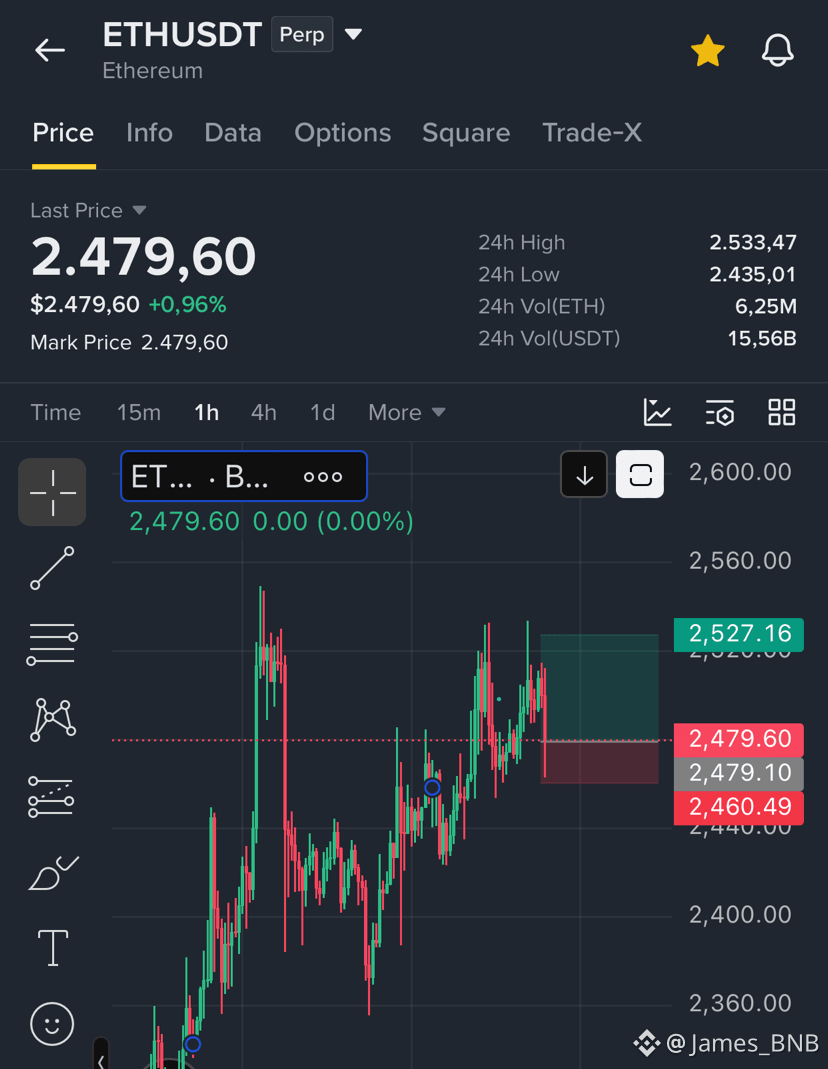The height and width of the screenshot is (1069, 828).
Task: Select the 4h interval
Action: [264, 412]
